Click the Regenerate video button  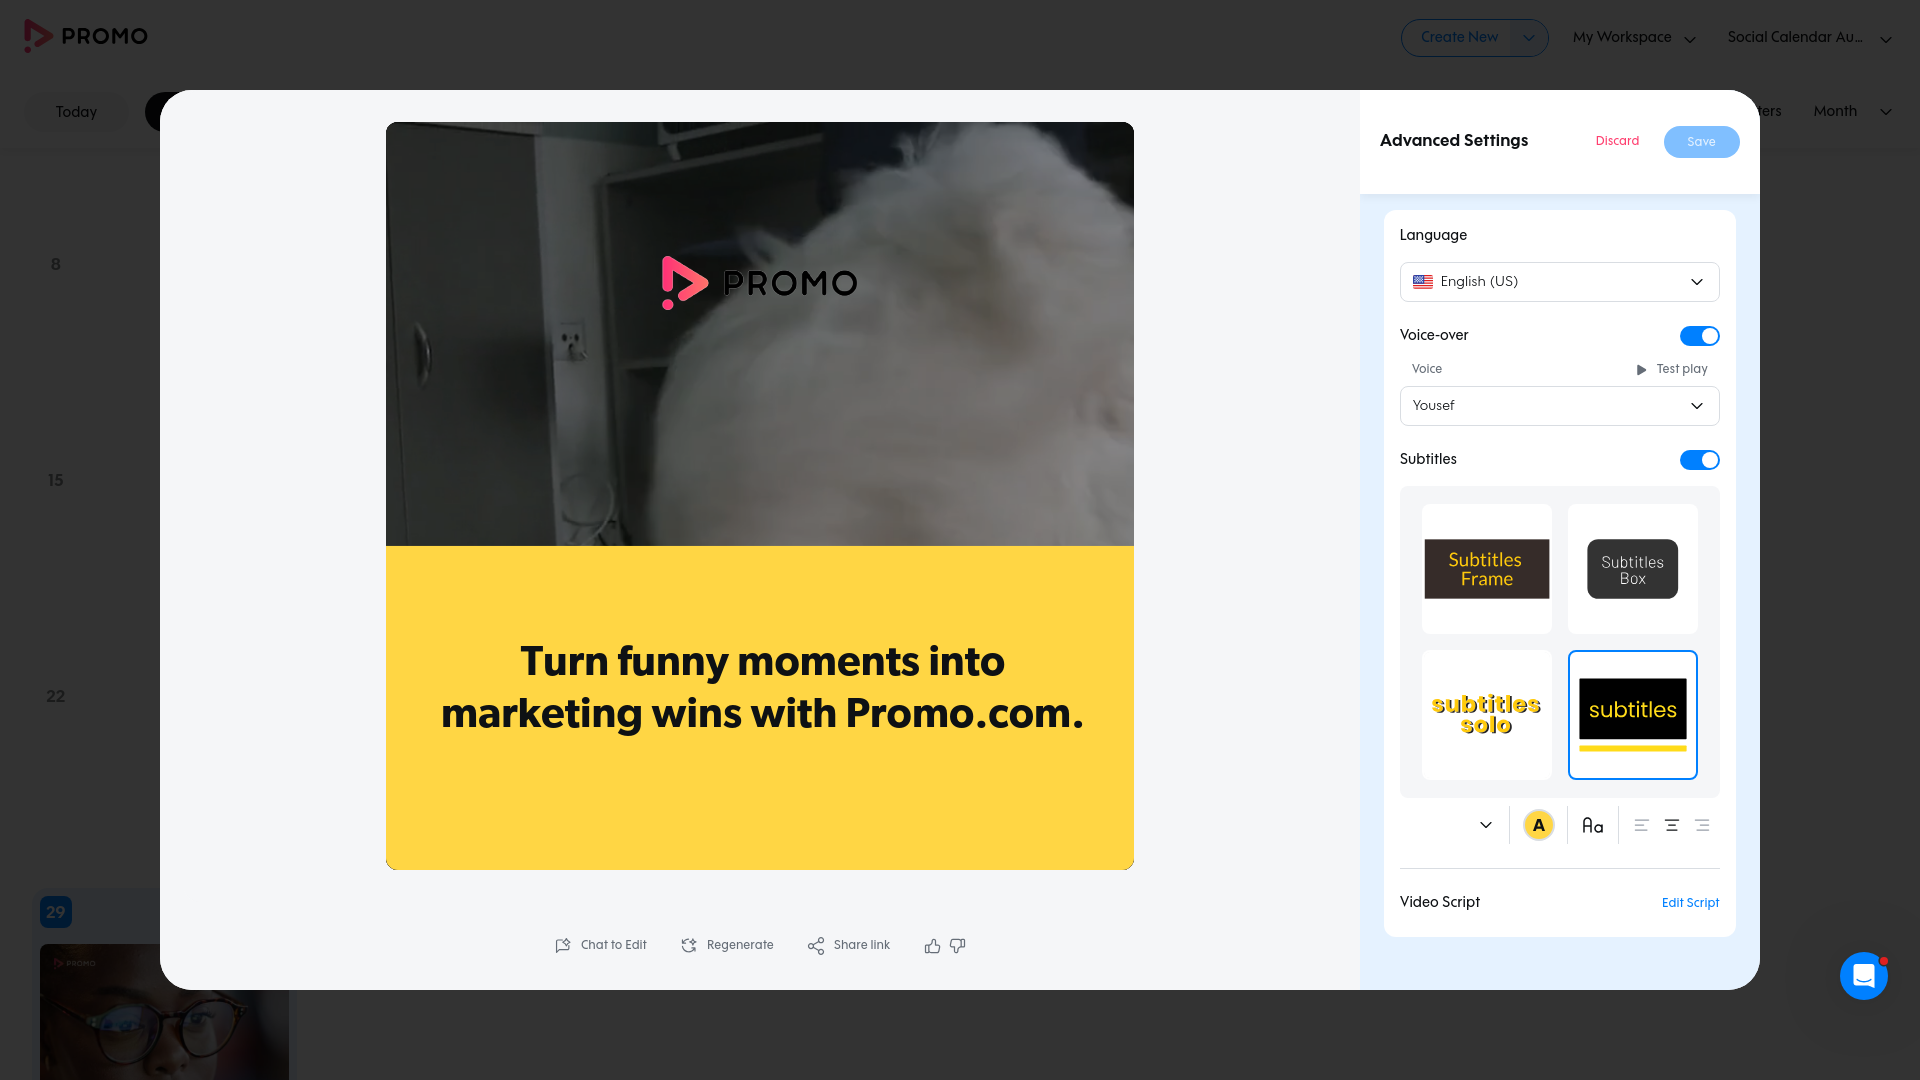coord(727,945)
